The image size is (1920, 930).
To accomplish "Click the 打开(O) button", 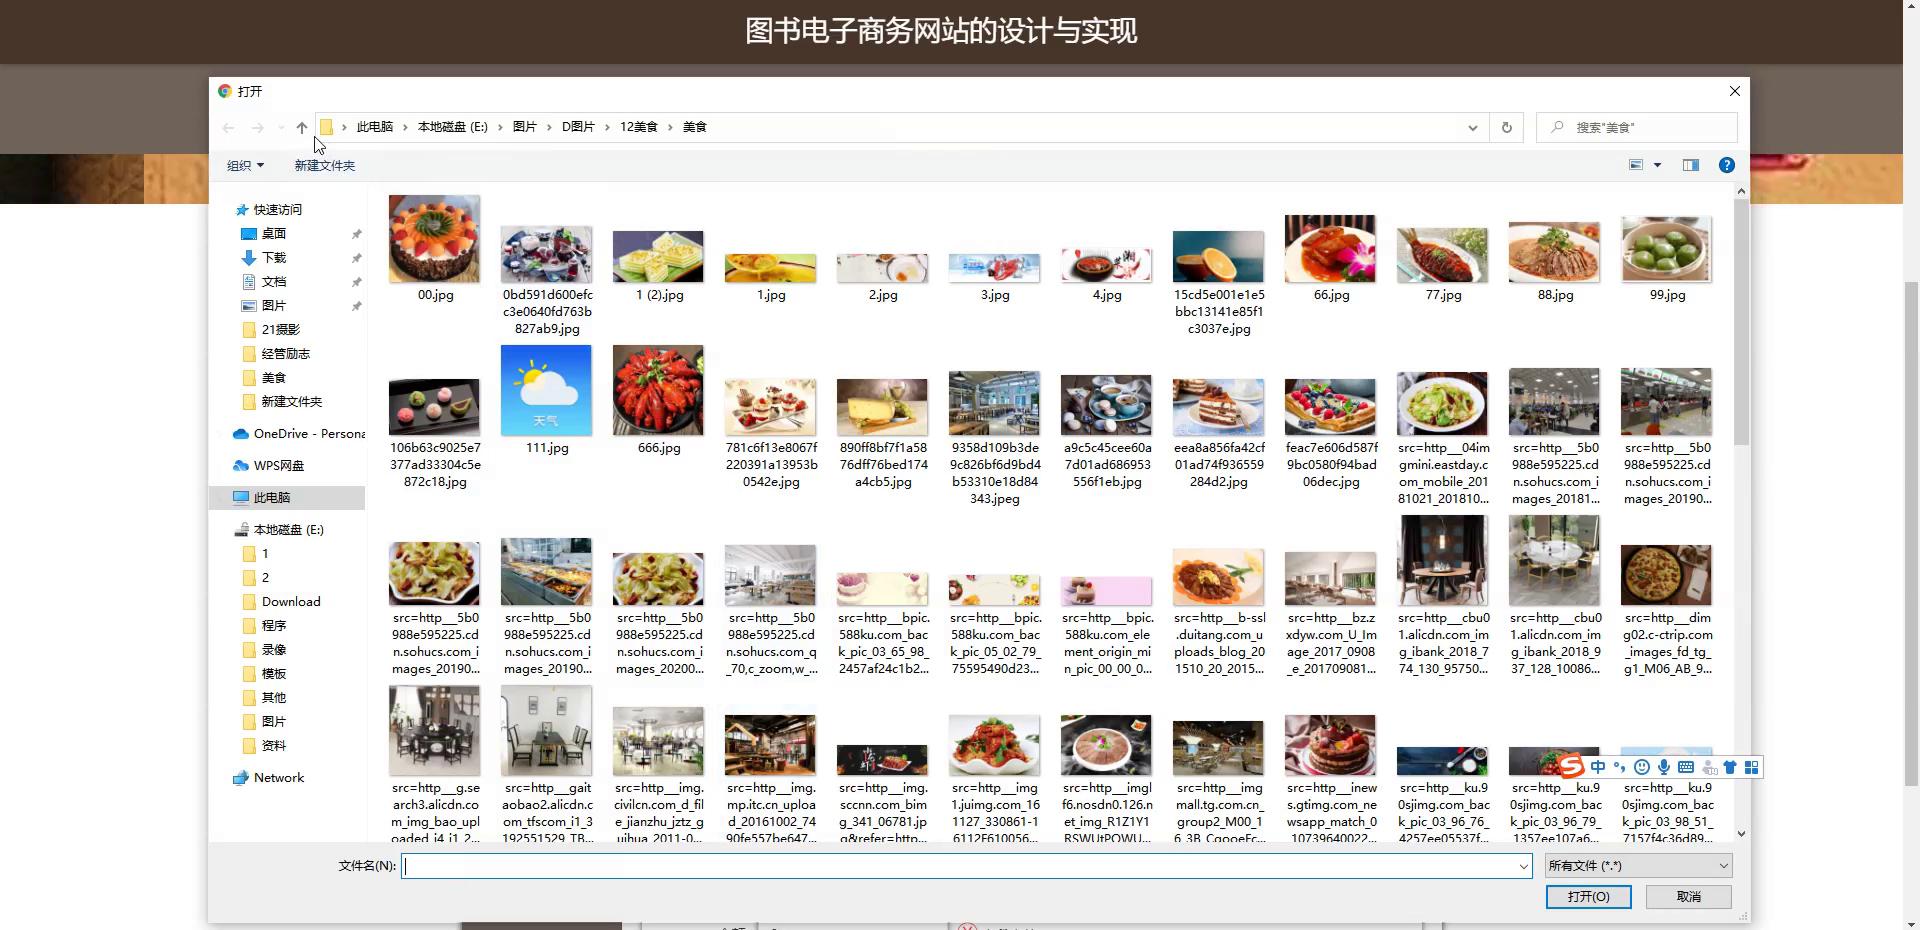I will 1588,897.
